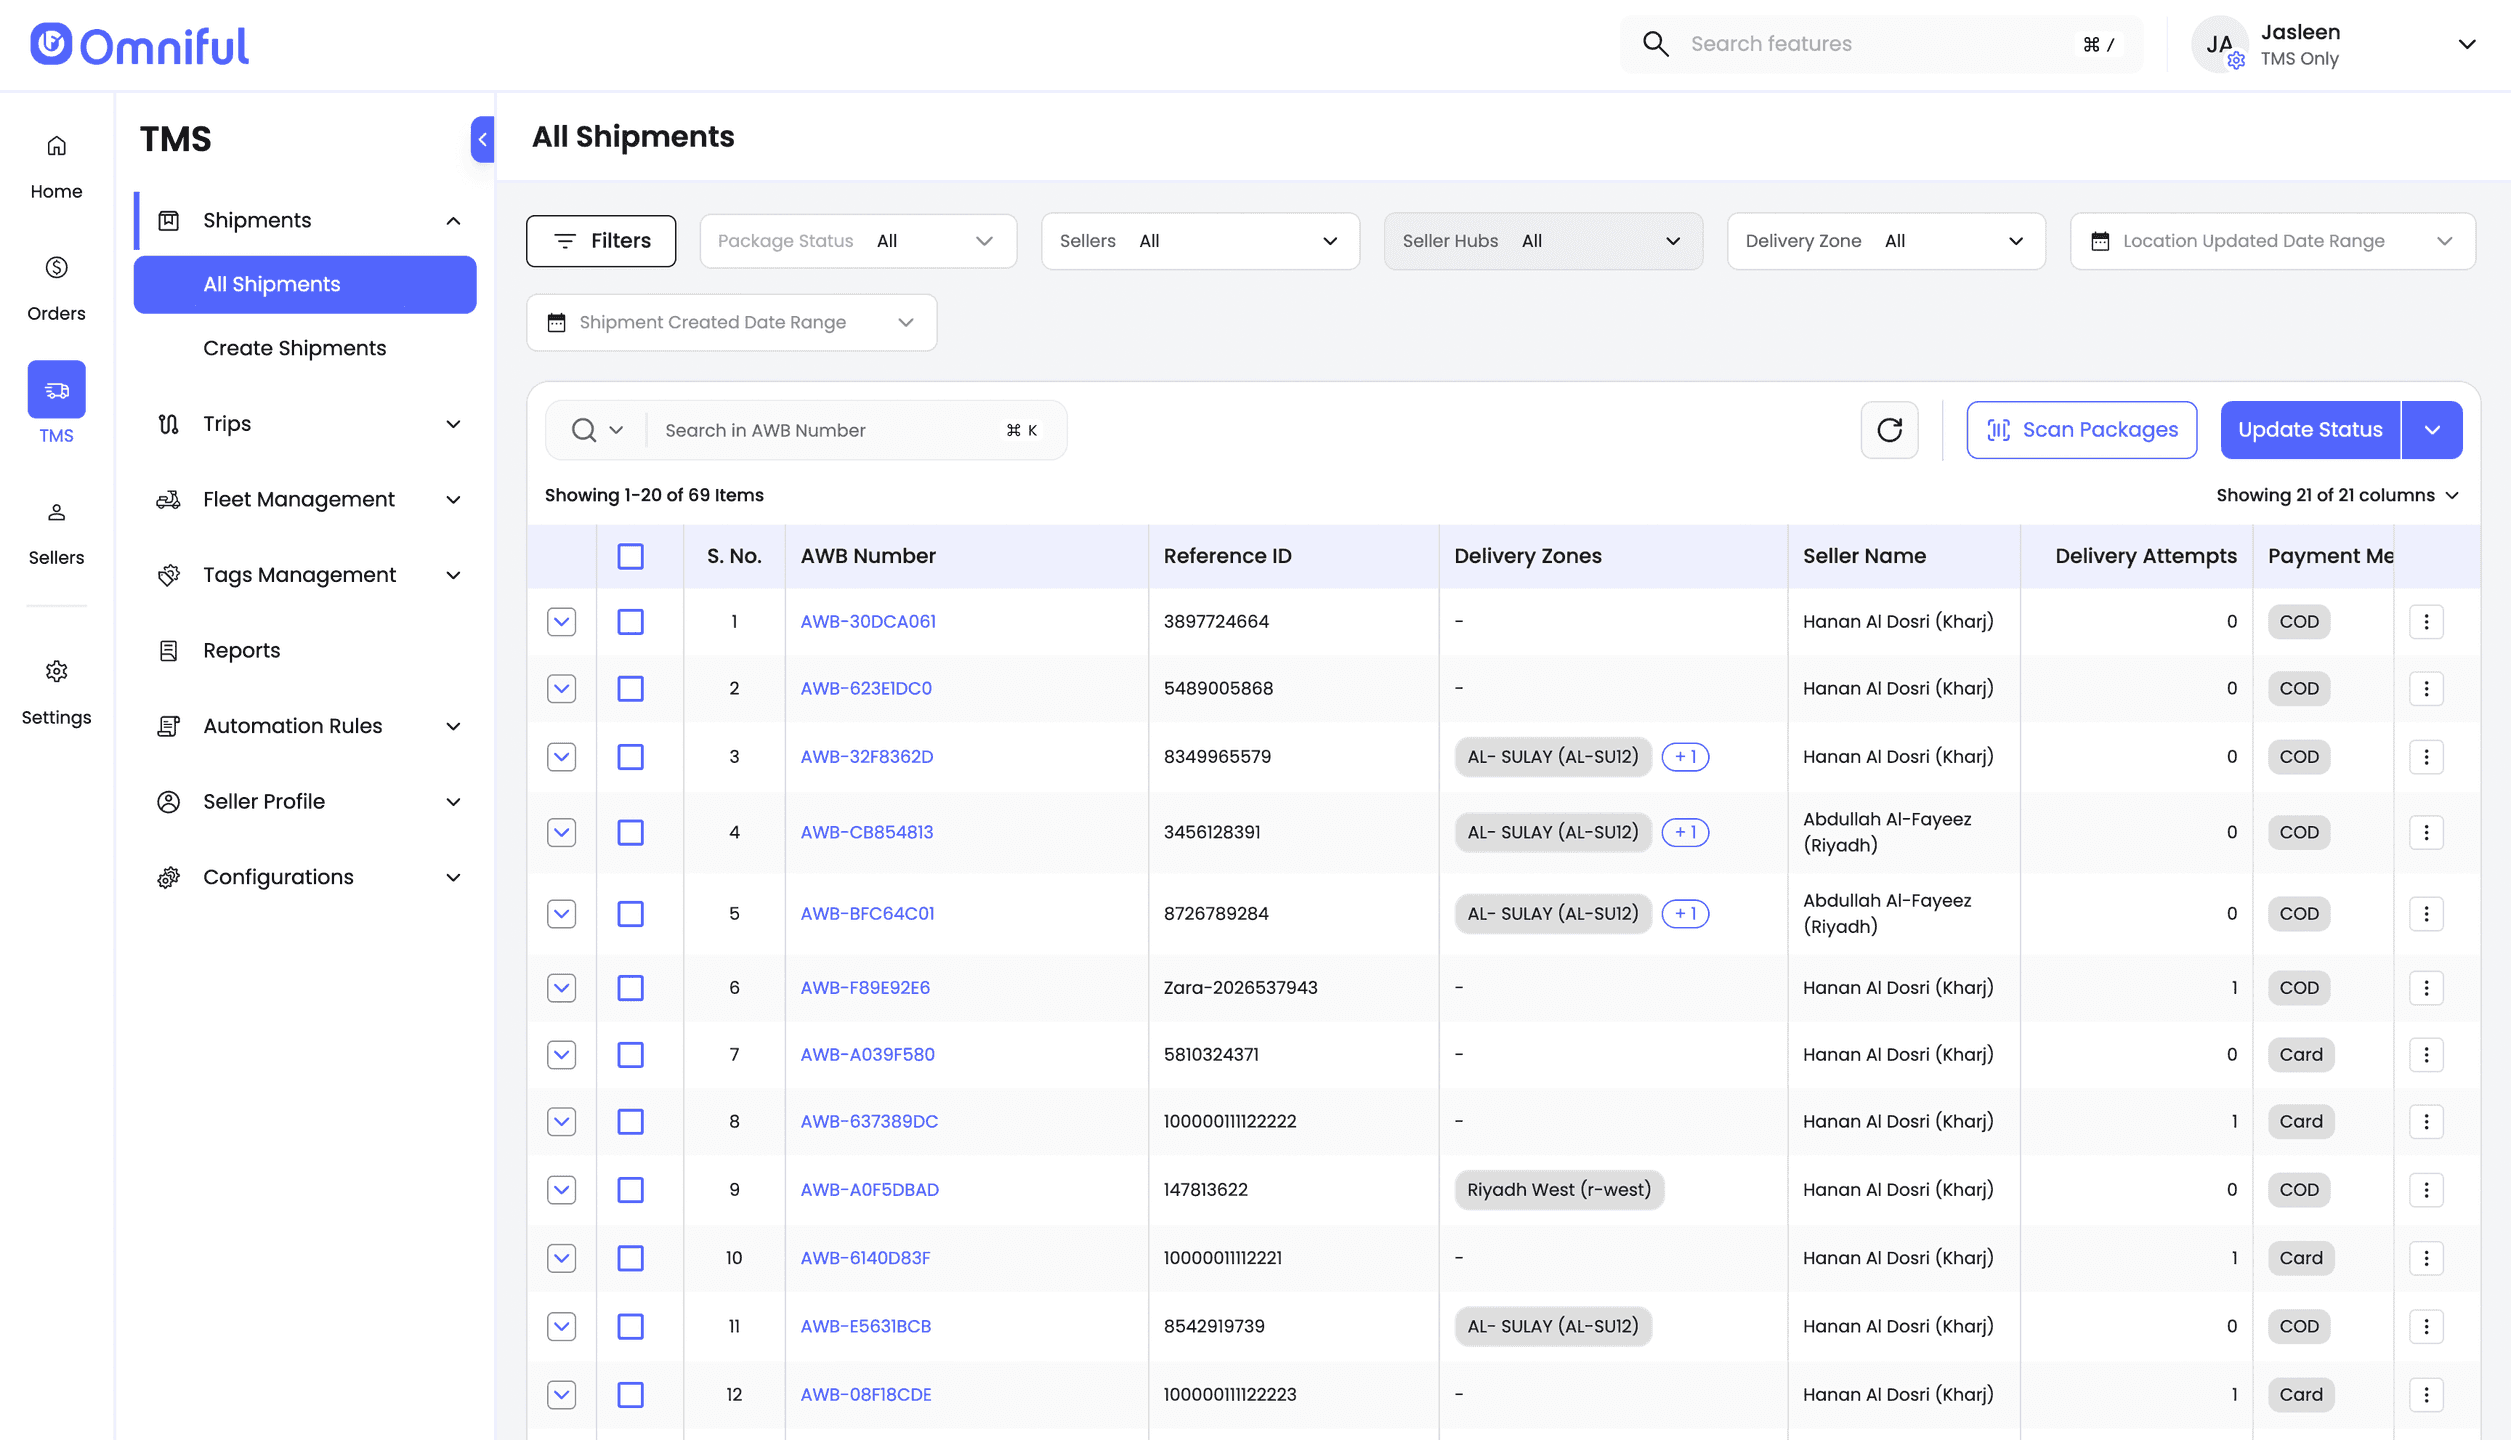Click the +1 zones badge for AWB-32F8362D
Image resolution: width=2511 pixels, height=1440 pixels.
(1685, 756)
